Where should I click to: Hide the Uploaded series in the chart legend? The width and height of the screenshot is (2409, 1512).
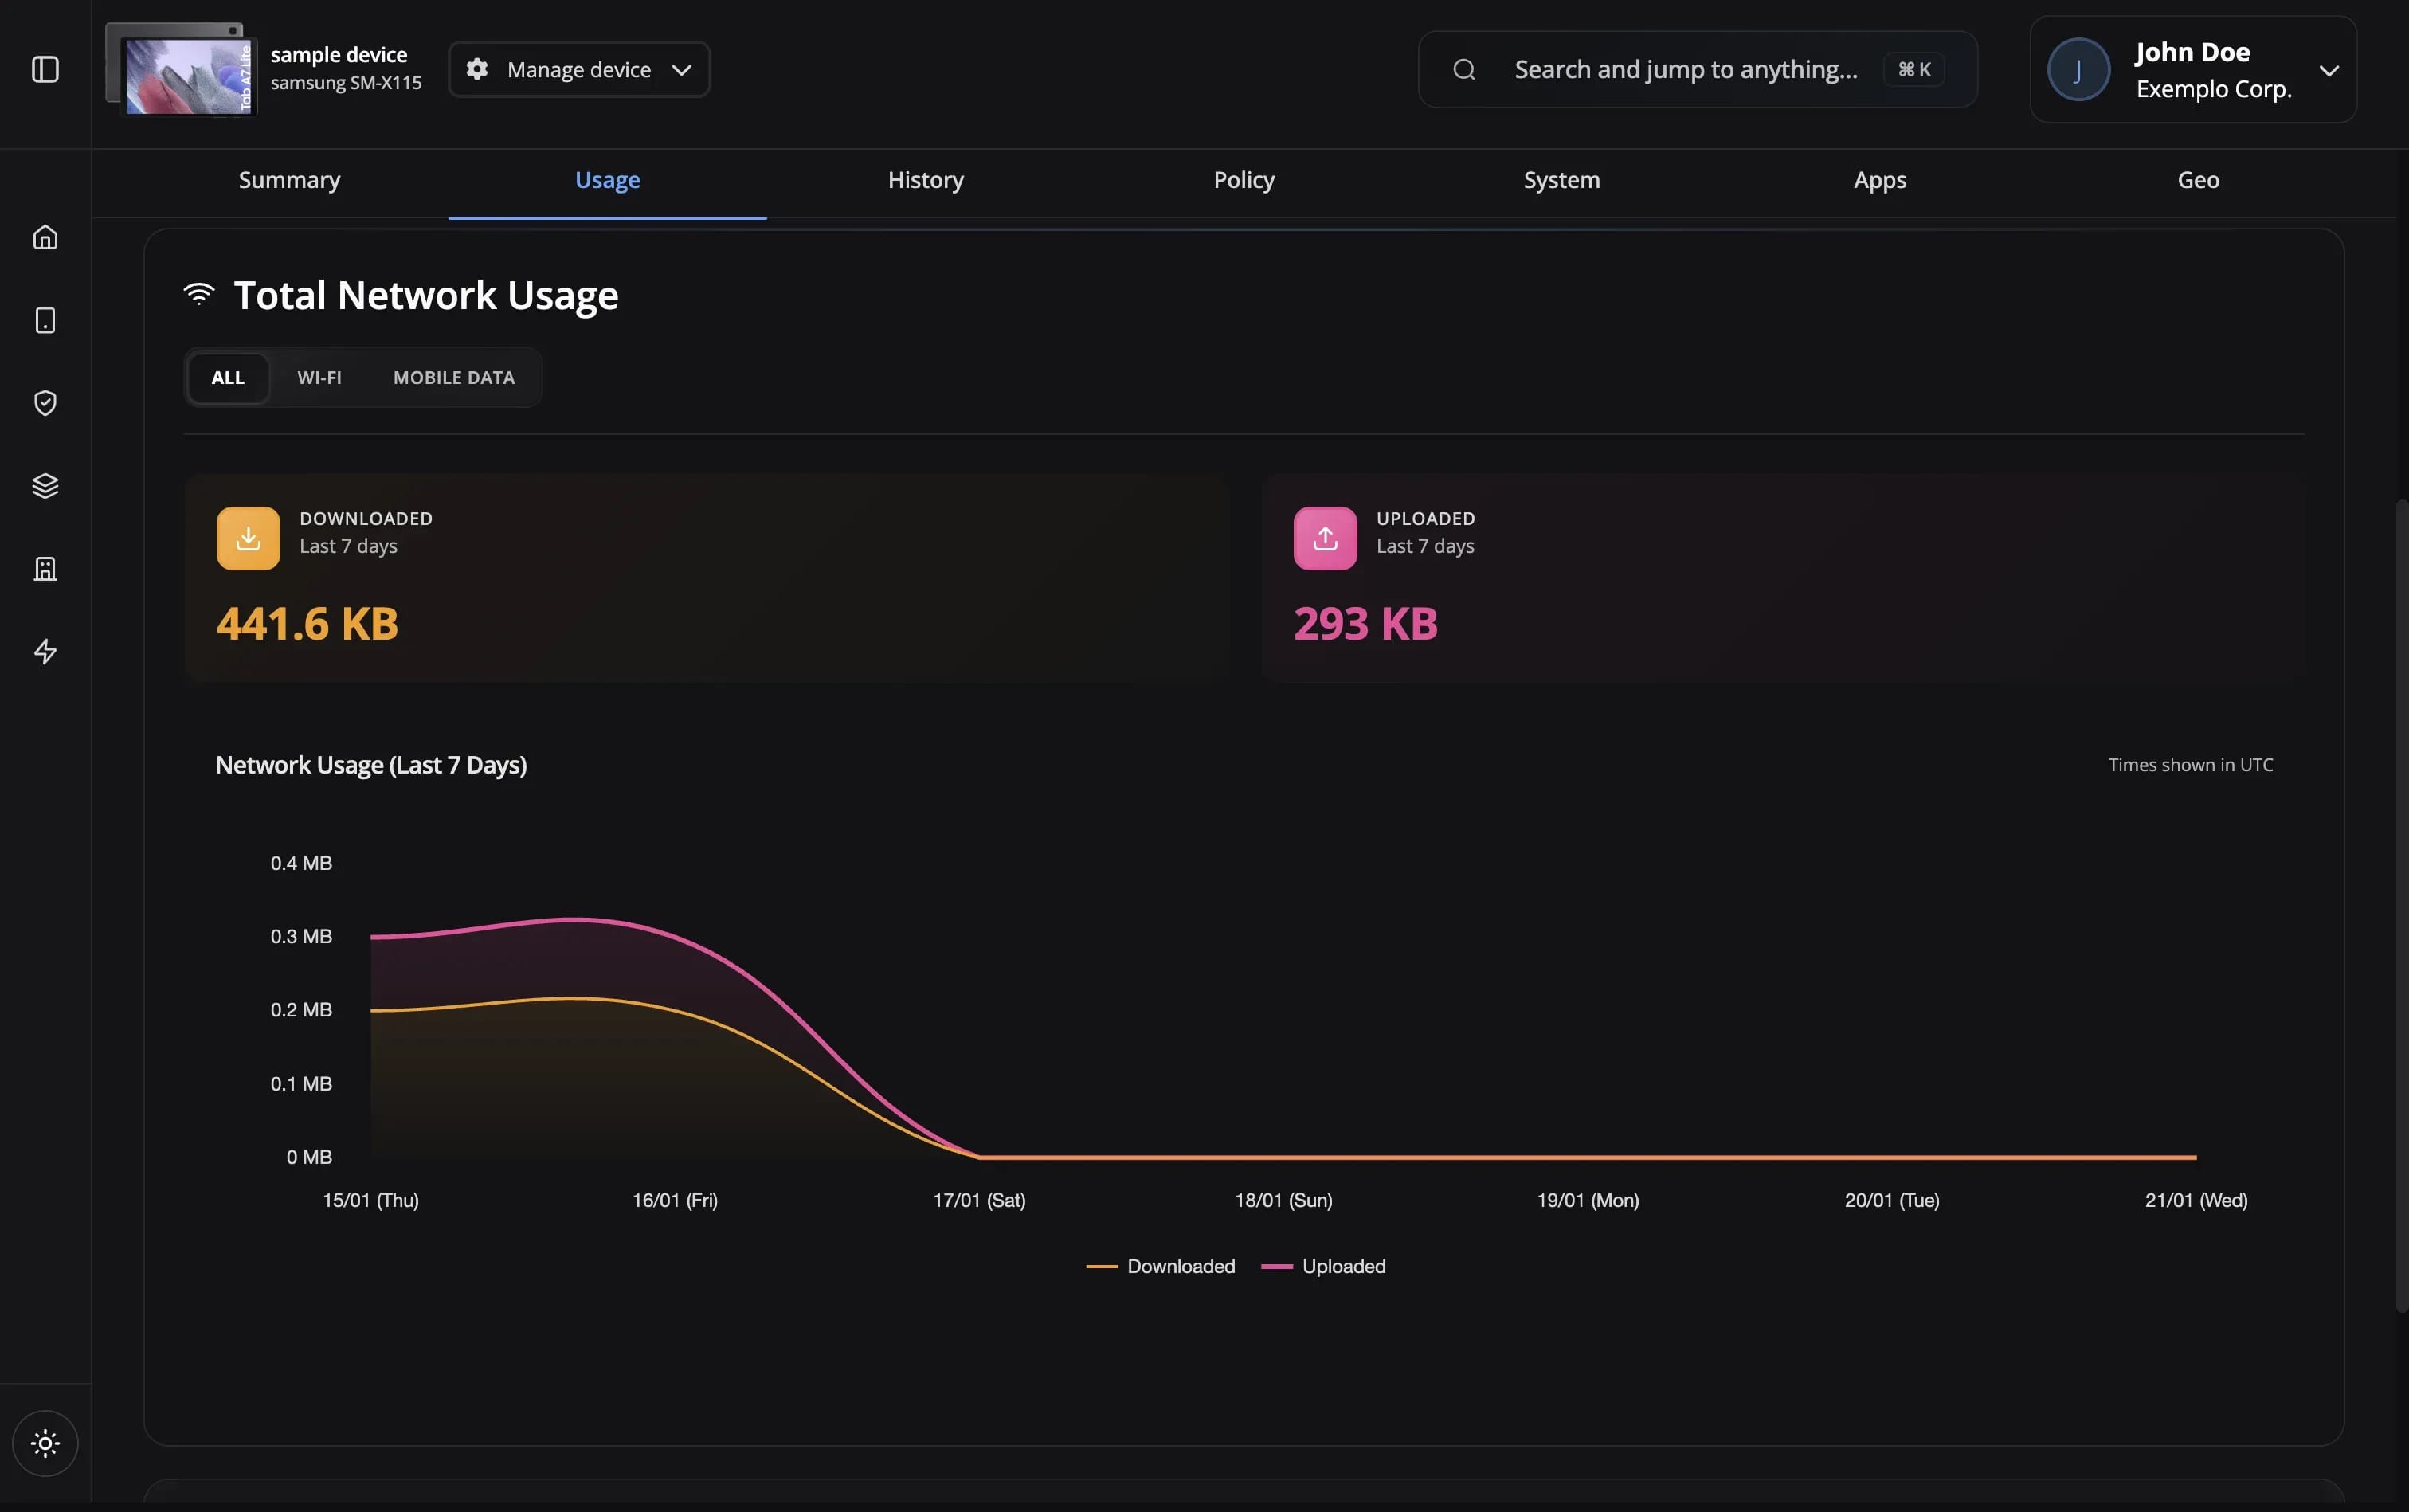(x=1344, y=1266)
